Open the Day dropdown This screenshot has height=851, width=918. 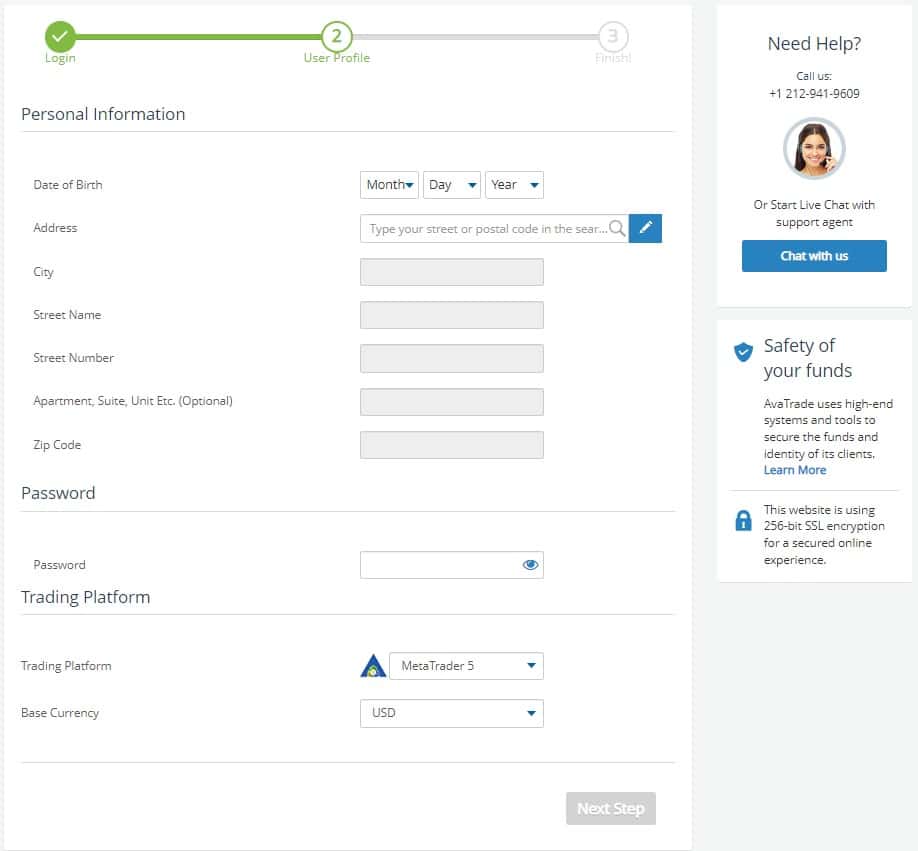pyautogui.click(x=451, y=185)
